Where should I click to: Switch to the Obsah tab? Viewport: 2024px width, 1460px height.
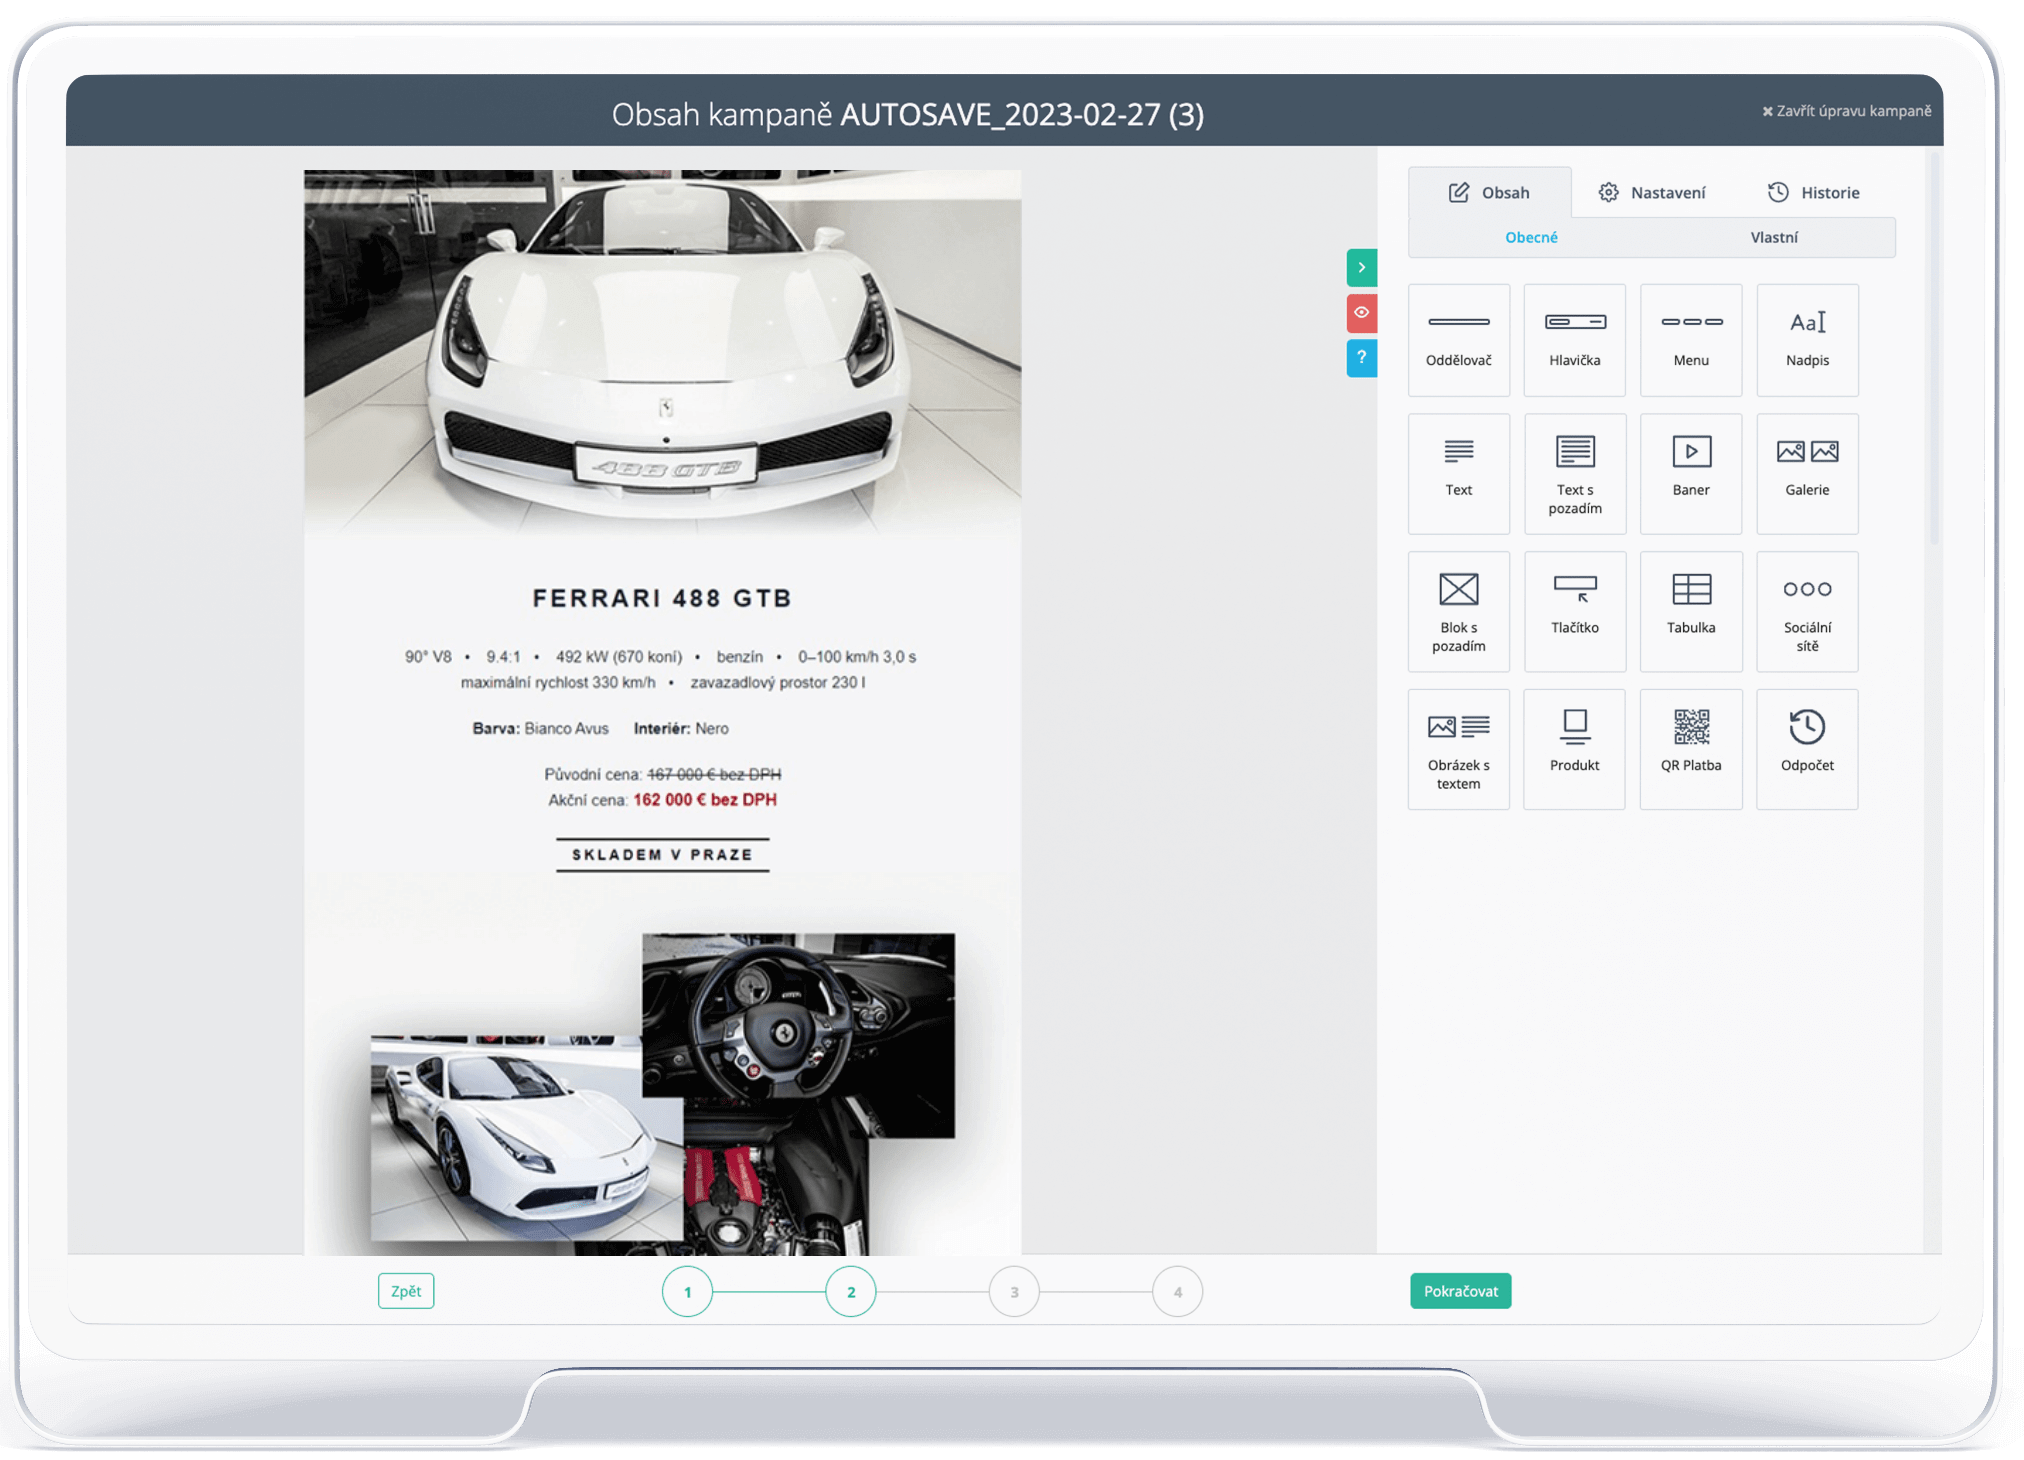(1489, 192)
